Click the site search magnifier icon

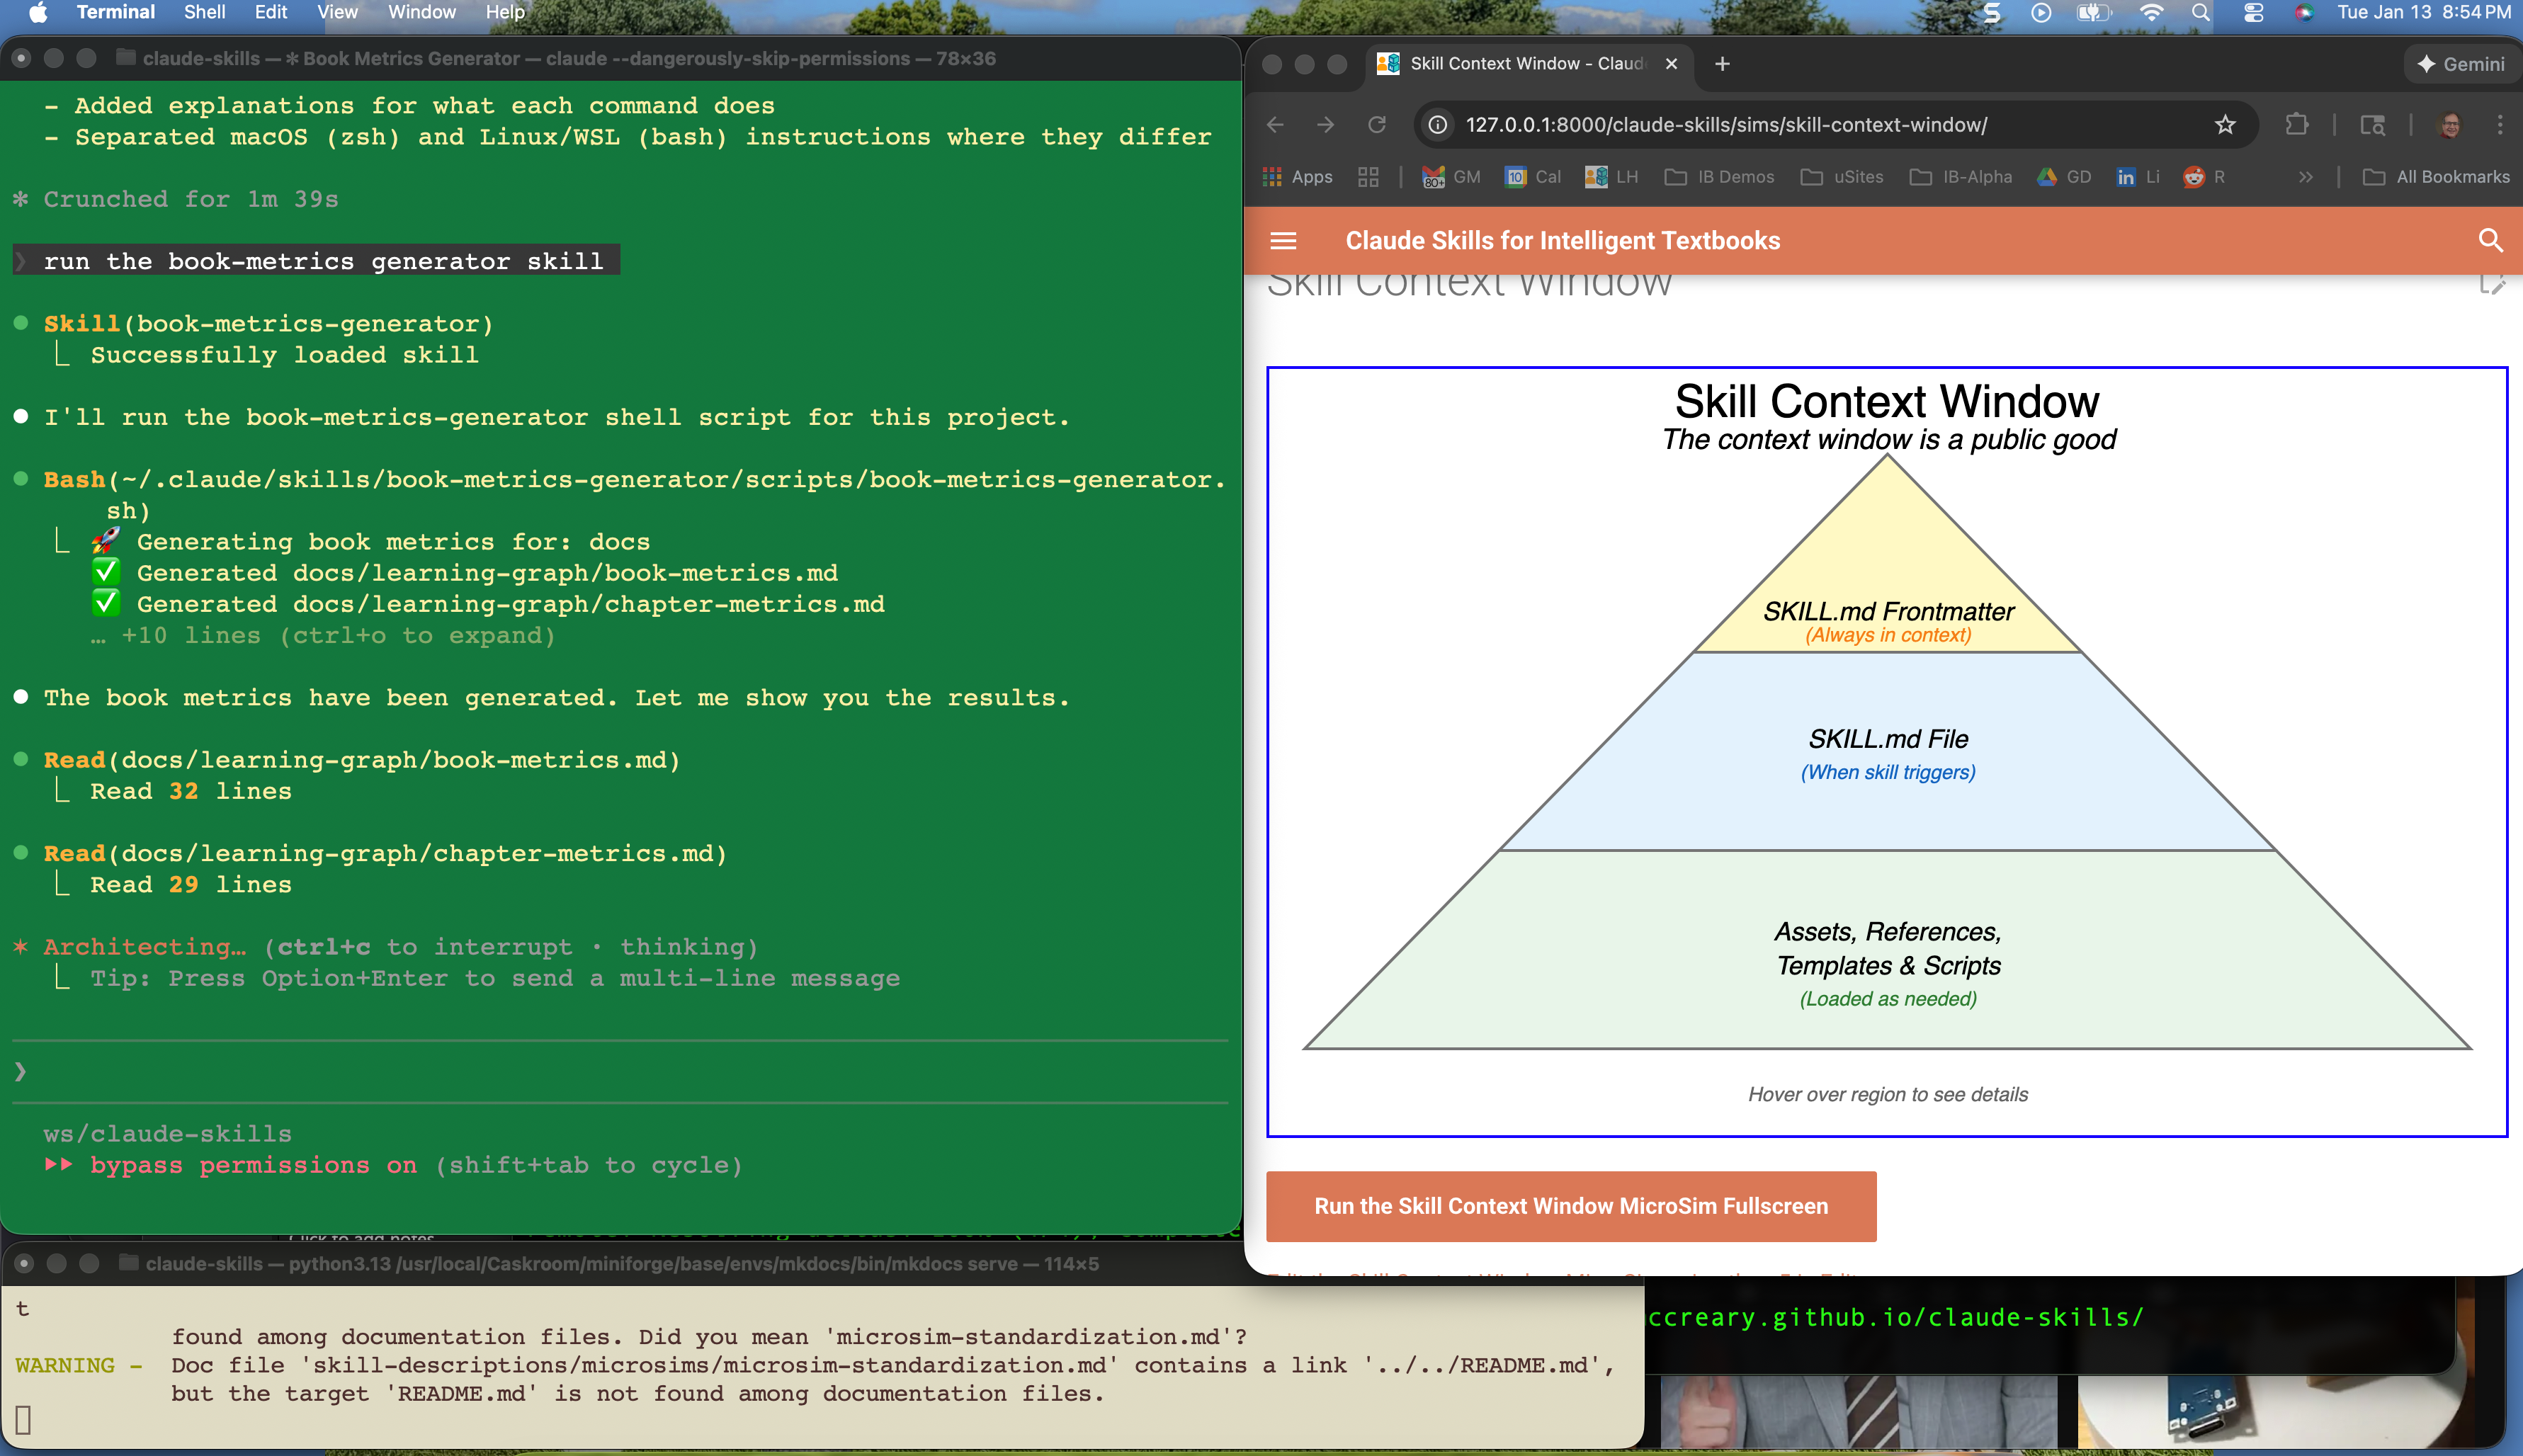[x=2490, y=241]
